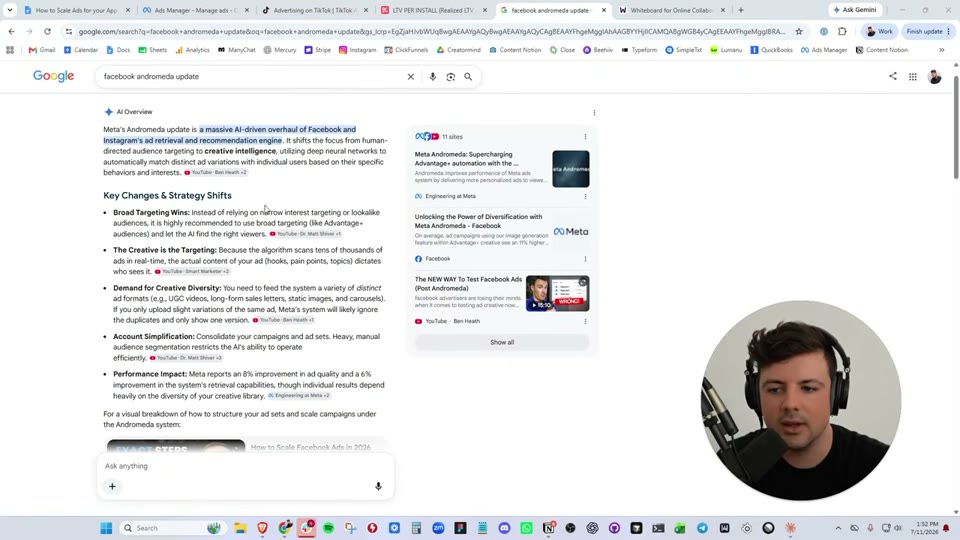Switch to Advertising on TikTok tab
960x540 pixels.
(314, 10)
